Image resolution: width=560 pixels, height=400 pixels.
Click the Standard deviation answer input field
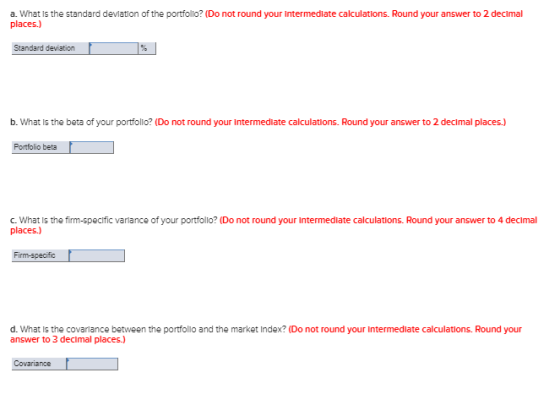[x=114, y=48]
